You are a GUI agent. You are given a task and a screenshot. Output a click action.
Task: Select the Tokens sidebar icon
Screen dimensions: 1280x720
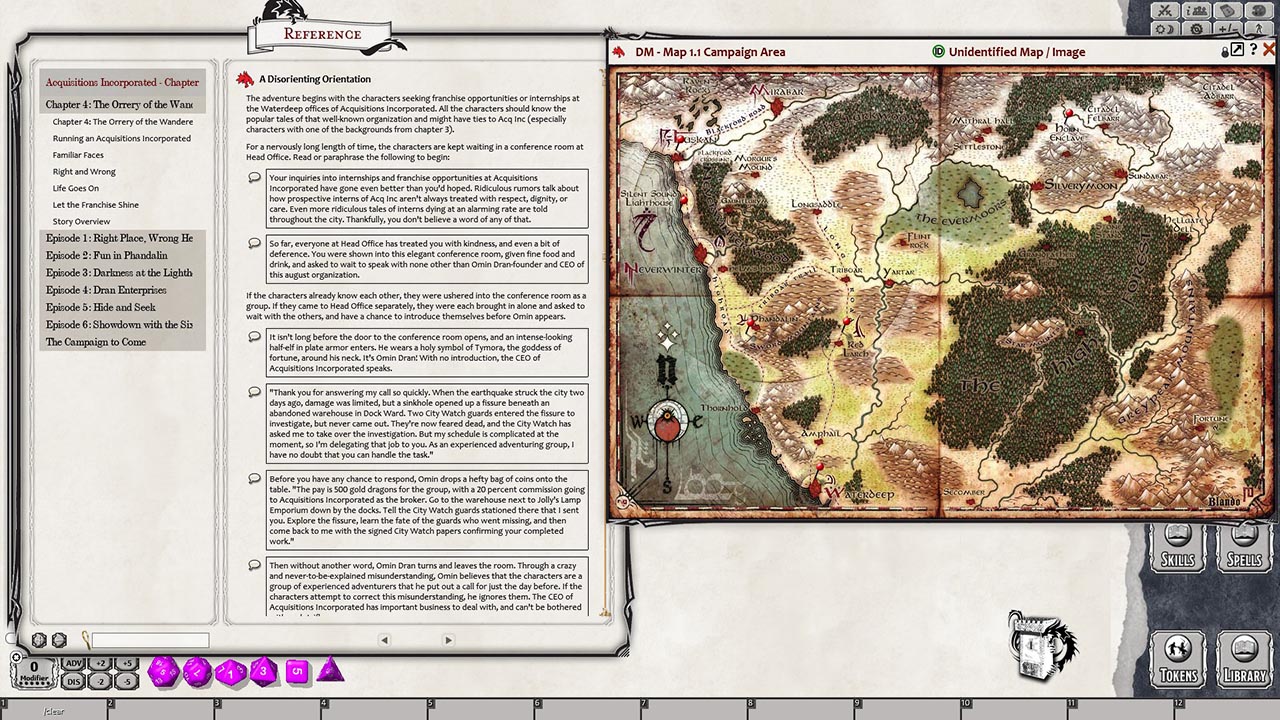click(x=1178, y=660)
